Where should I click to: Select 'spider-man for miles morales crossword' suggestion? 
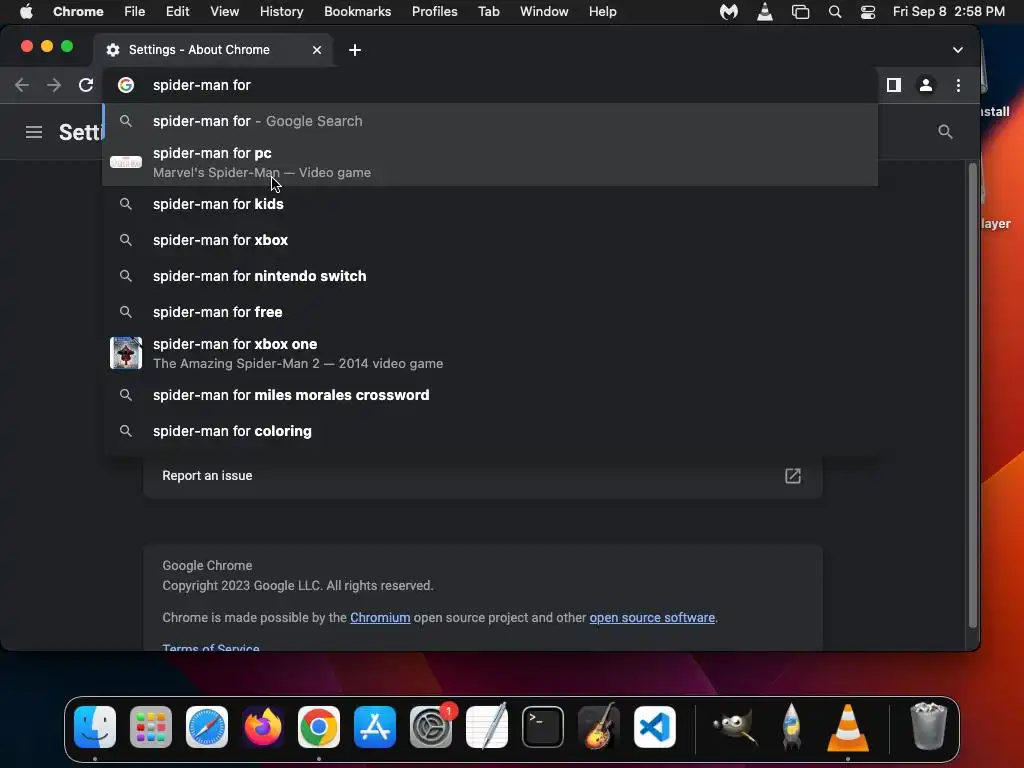(x=490, y=394)
